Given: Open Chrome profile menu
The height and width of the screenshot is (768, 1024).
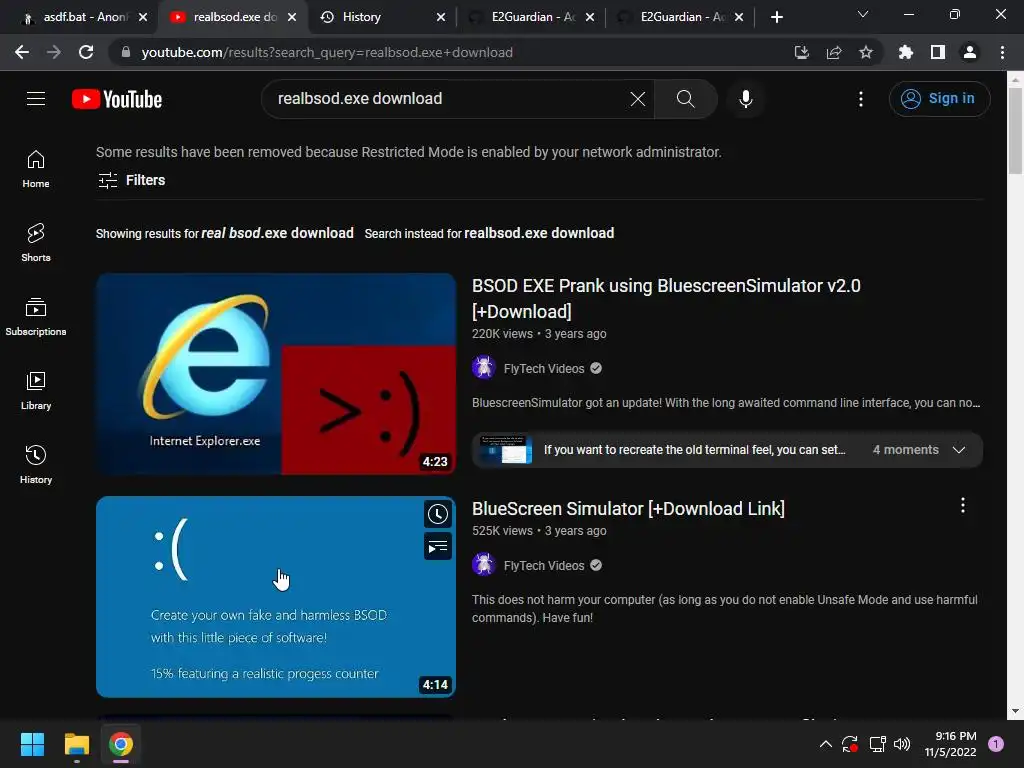Looking at the screenshot, I should tap(970, 52).
